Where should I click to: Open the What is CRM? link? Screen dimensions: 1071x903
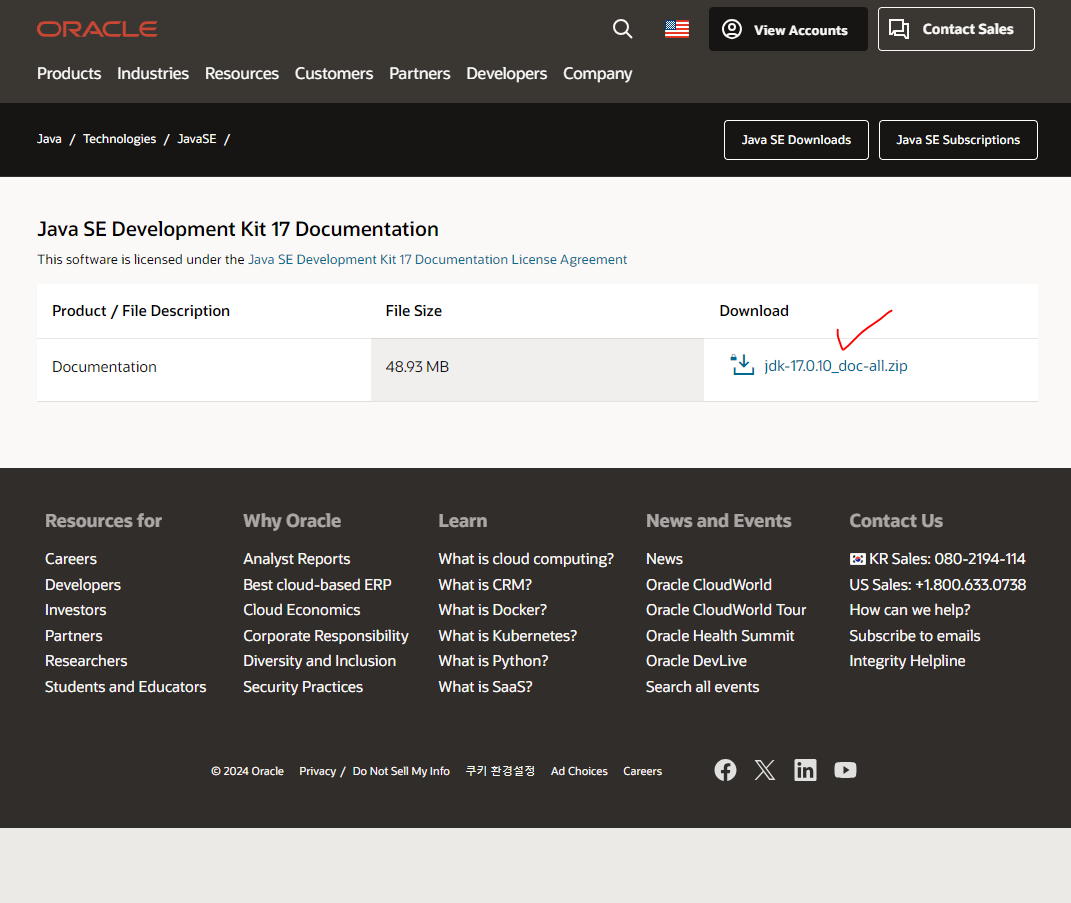pos(485,585)
